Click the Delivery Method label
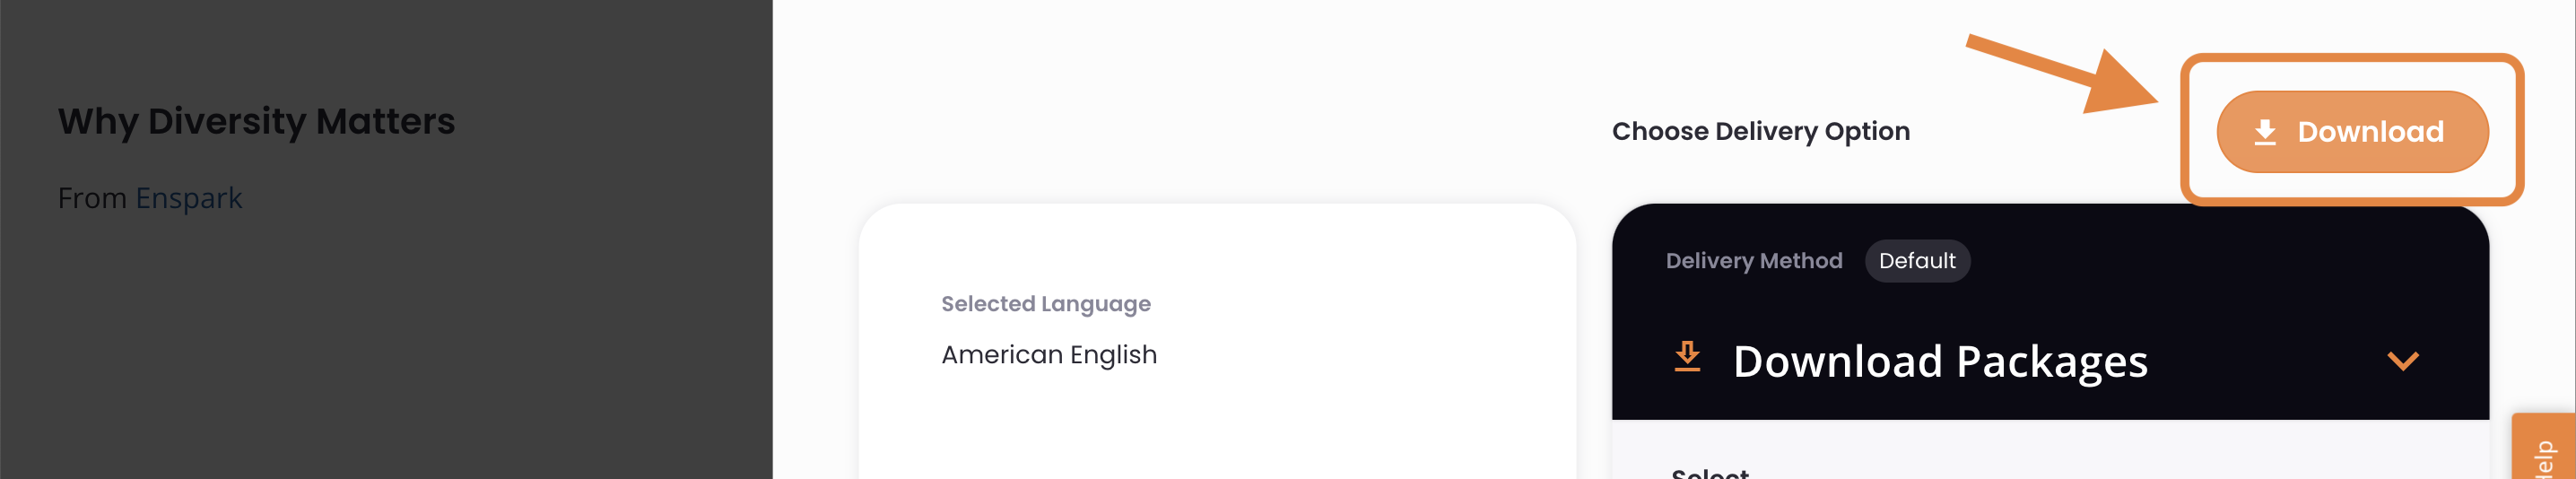 pos(1754,261)
